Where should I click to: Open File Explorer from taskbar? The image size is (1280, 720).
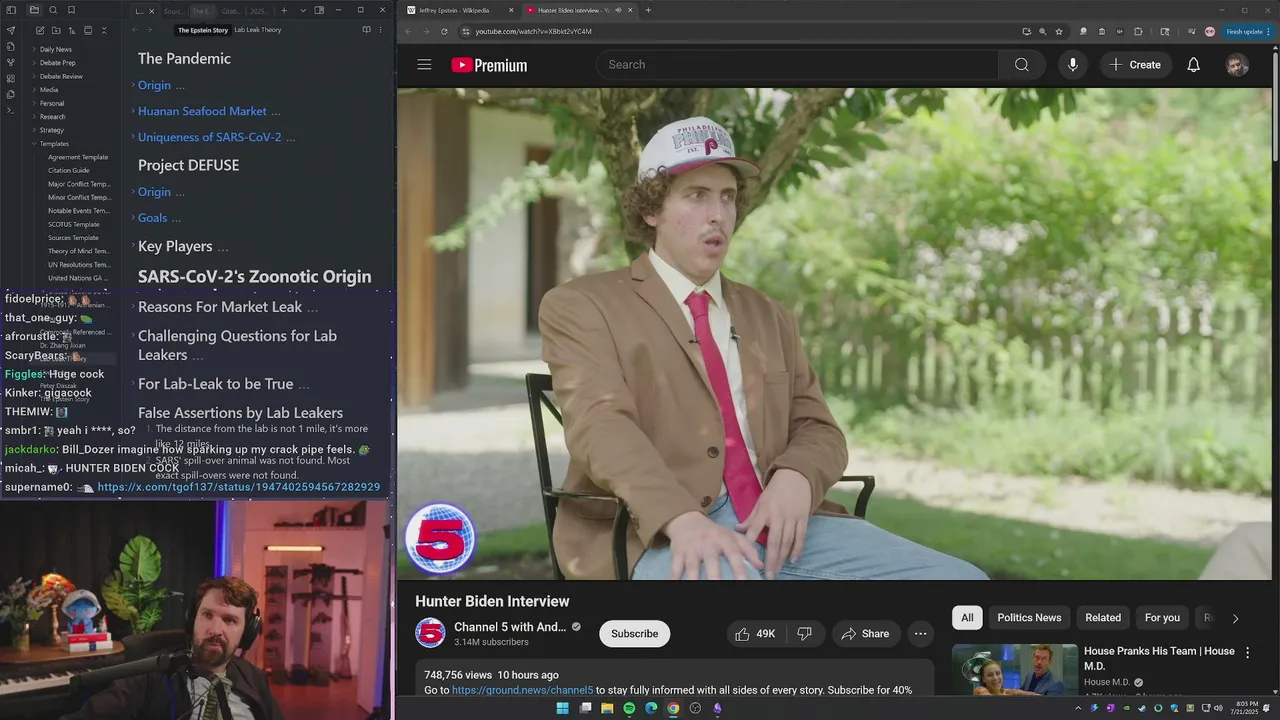[607, 708]
